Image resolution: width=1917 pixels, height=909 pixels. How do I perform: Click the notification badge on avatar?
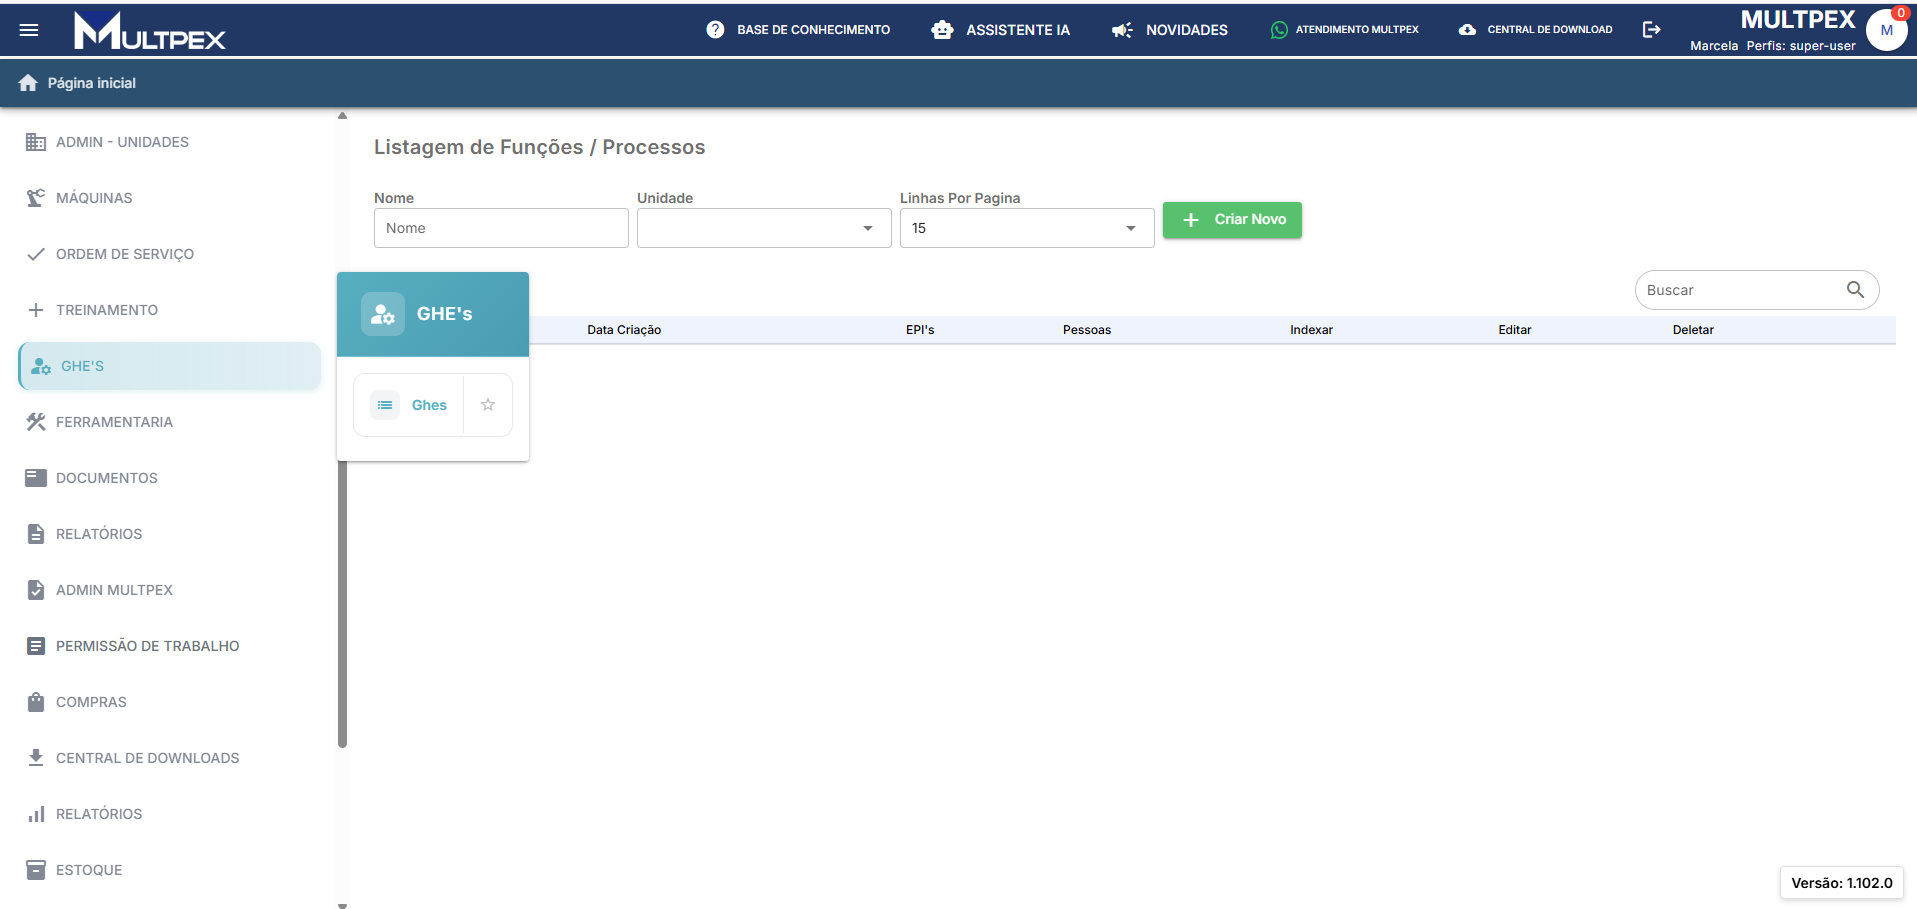(x=1901, y=13)
